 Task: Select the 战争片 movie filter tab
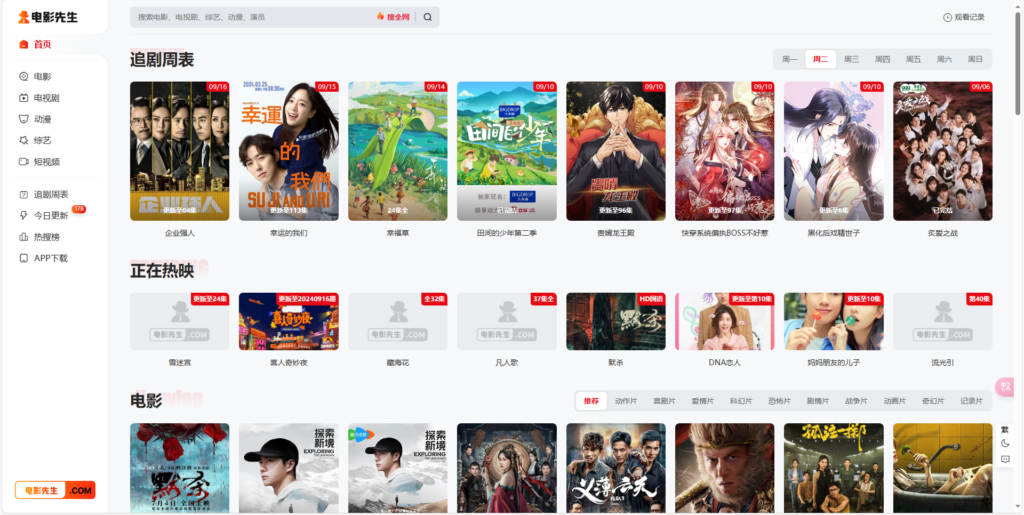[856, 401]
